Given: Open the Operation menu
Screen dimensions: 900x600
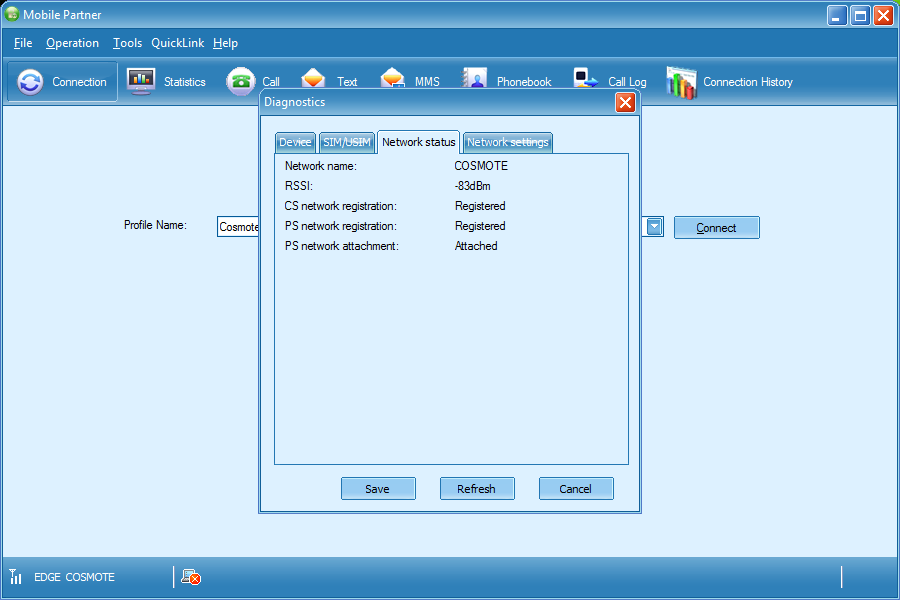Looking at the screenshot, I should click(x=72, y=43).
